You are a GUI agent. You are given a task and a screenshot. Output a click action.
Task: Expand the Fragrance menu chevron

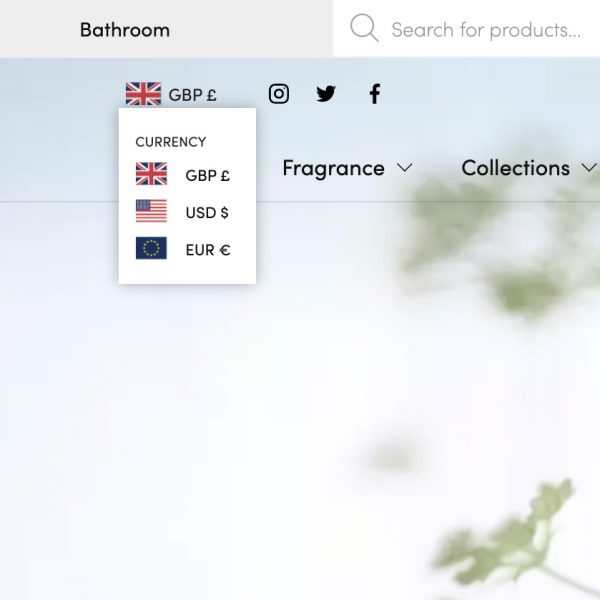[x=404, y=168]
